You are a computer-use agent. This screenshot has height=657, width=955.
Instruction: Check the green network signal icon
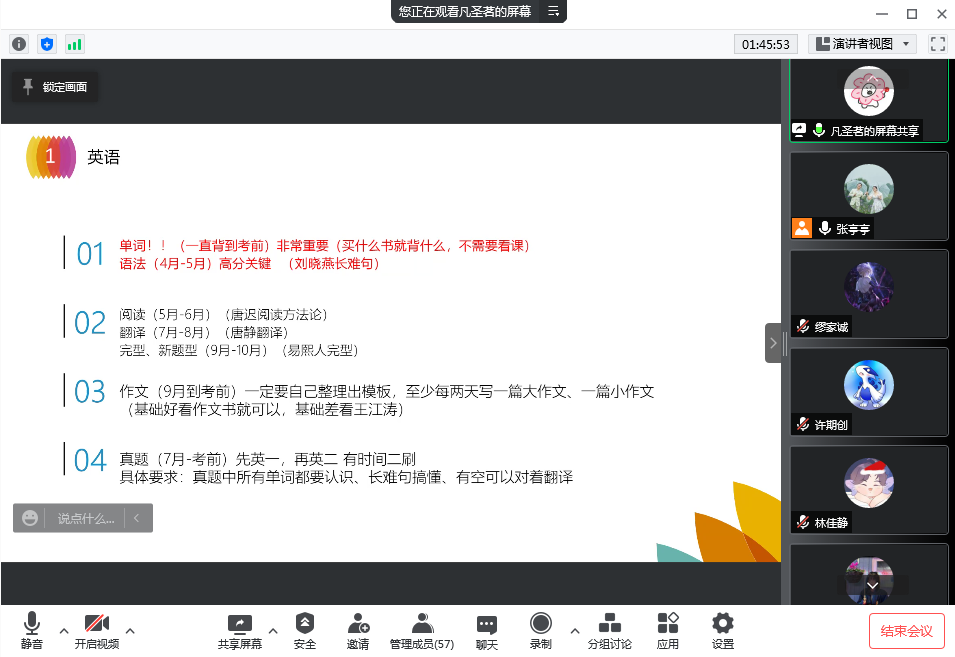[74, 44]
